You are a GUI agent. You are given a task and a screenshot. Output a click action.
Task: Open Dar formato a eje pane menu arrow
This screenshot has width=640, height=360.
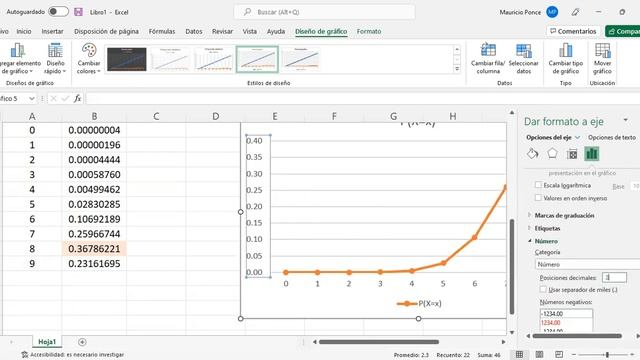pos(625,120)
